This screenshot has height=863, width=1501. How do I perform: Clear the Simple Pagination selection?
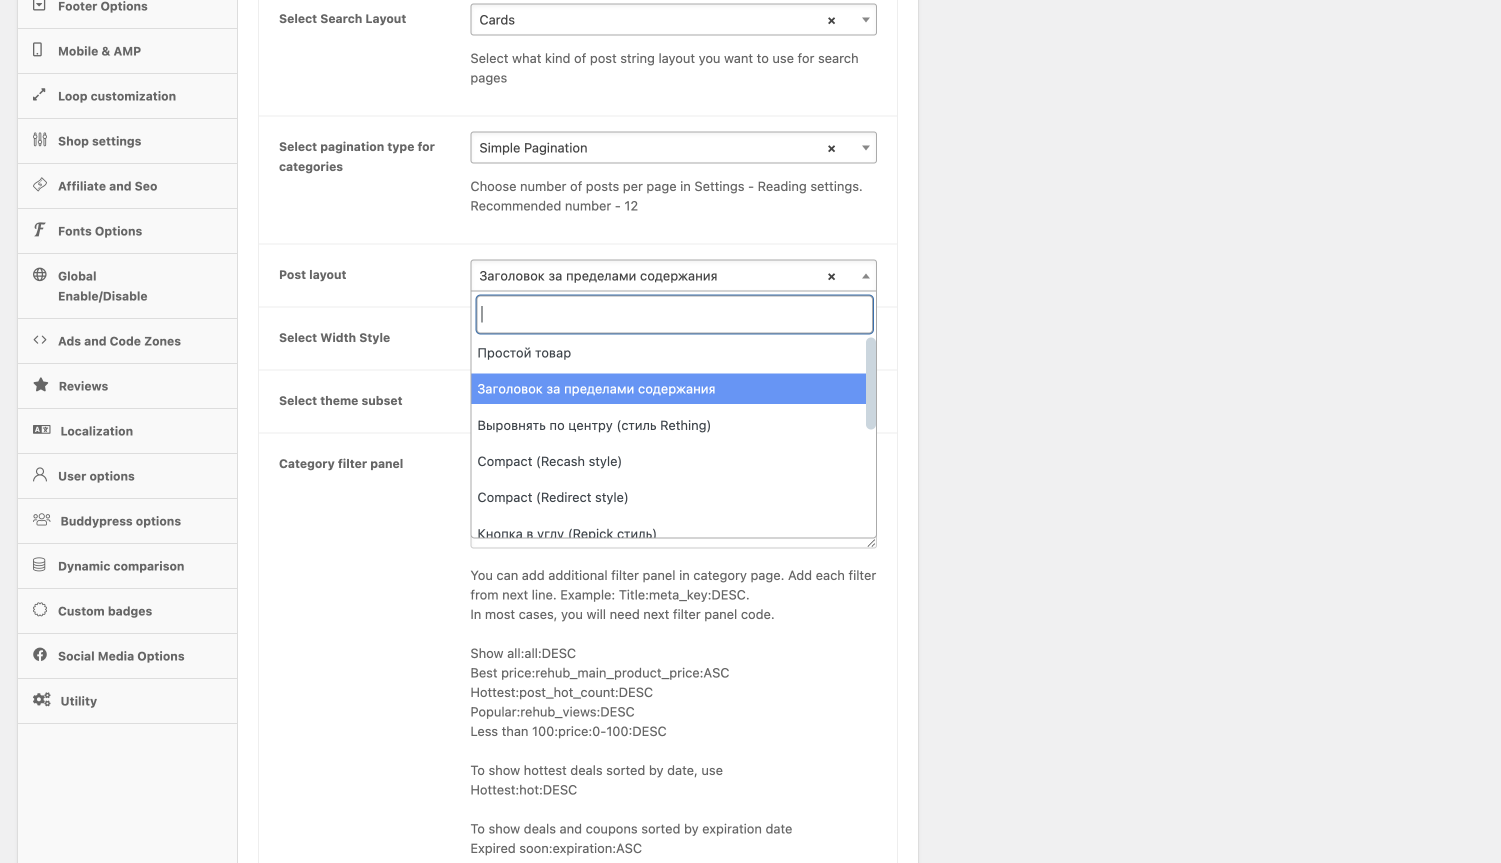pos(831,148)
